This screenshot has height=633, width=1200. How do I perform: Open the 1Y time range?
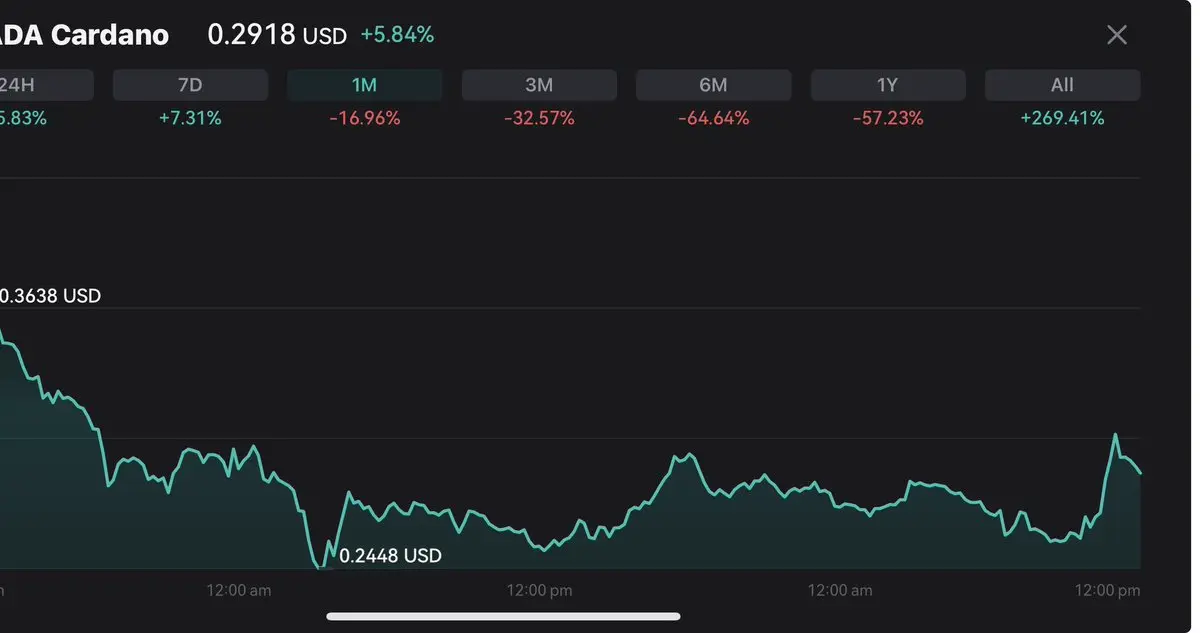[x=888, y=85]
